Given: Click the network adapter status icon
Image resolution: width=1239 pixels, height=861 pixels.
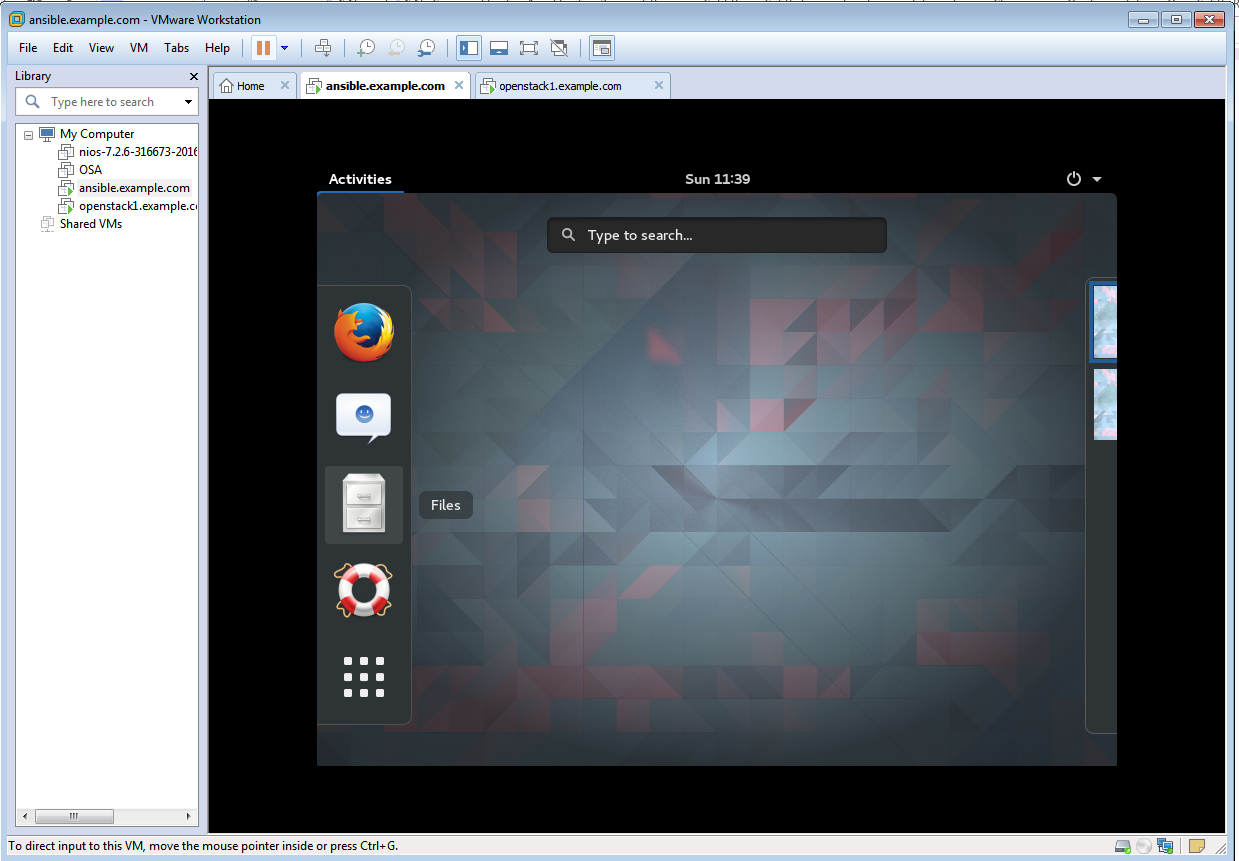Looking at the screenshot, I should [1165, 846].
